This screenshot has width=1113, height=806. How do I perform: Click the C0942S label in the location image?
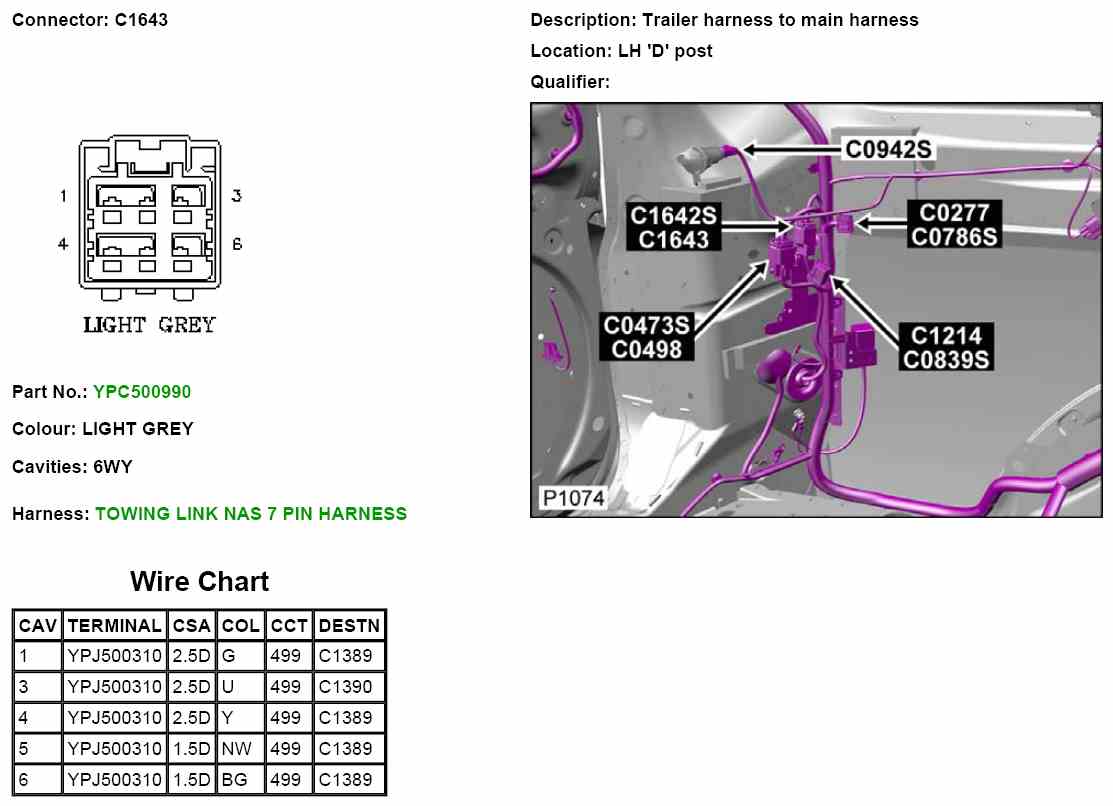pos(888,149)
